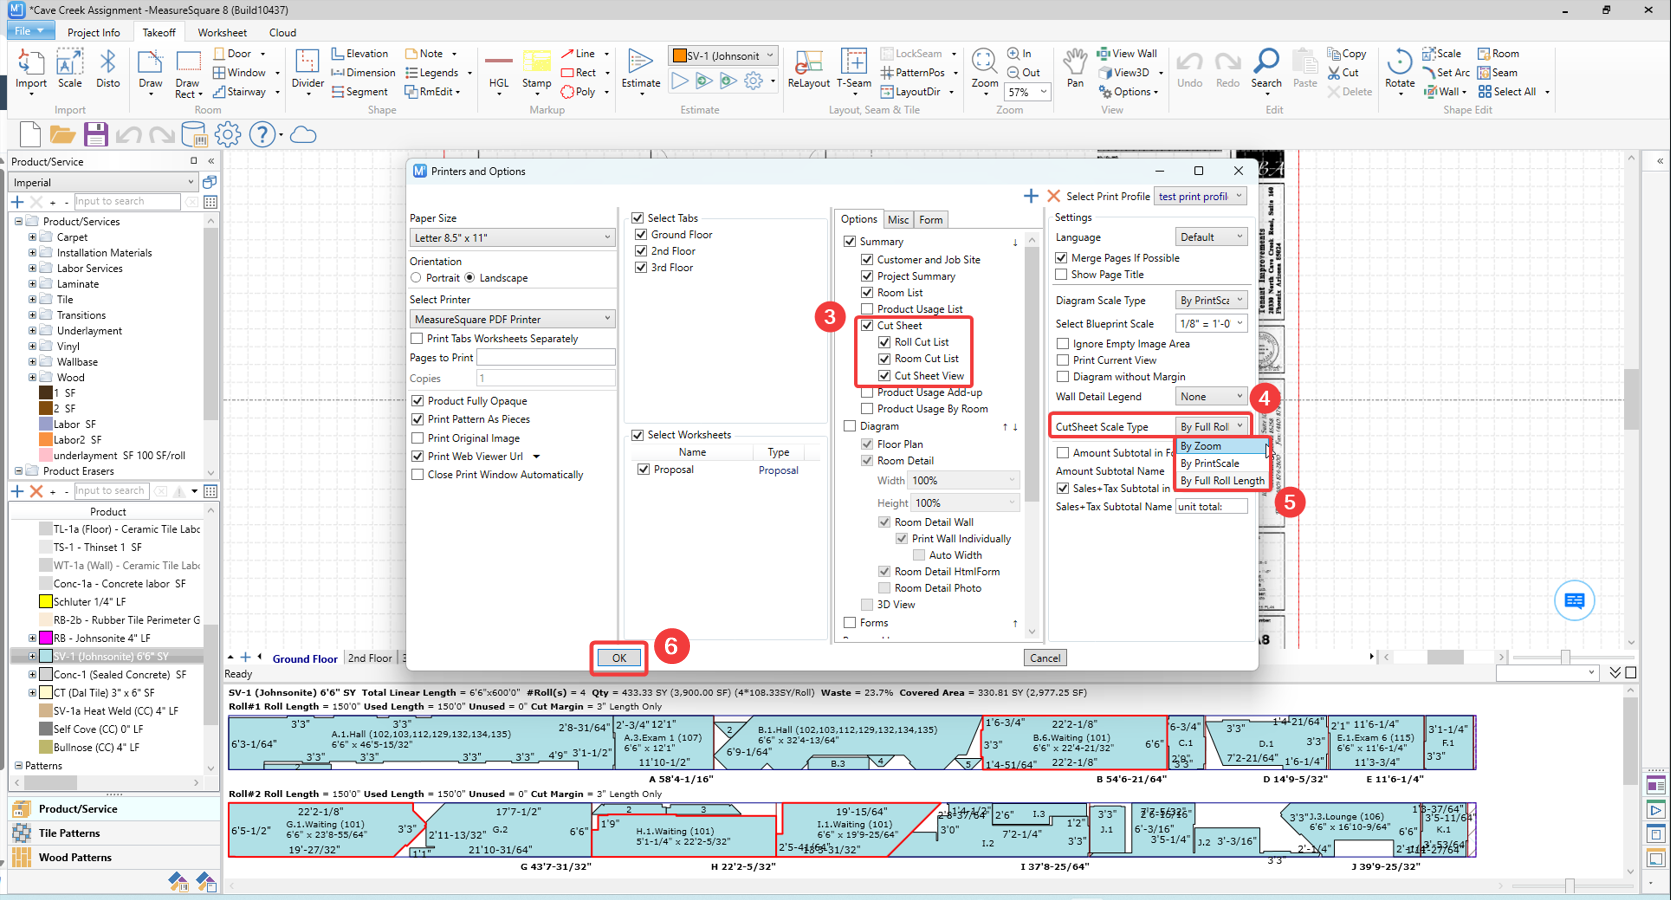Open the Paper Size dropdown
The width and height of the screenshot is (1671, 900).
511,238
